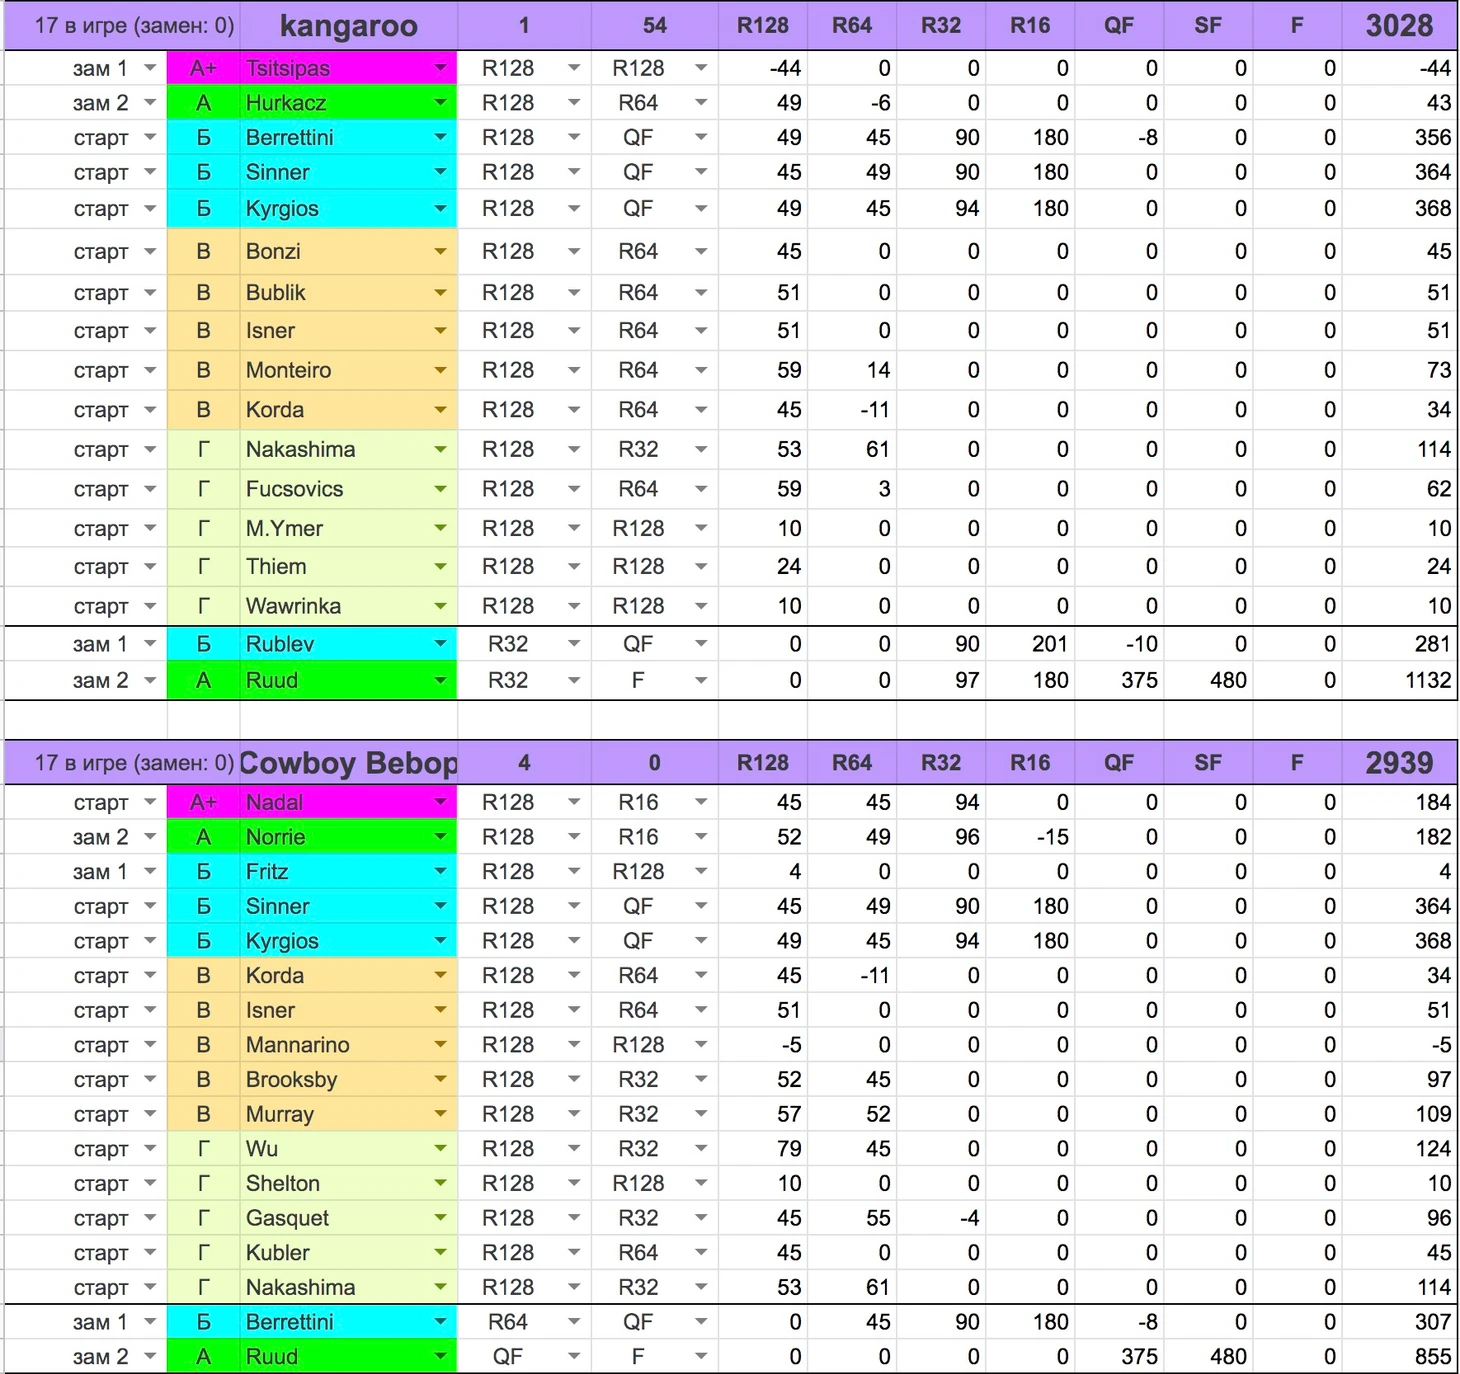The width and height of the screenshot is (1460, 1374).
Task: Open the player dropdown arrow for Fritz
Action: 440,872
